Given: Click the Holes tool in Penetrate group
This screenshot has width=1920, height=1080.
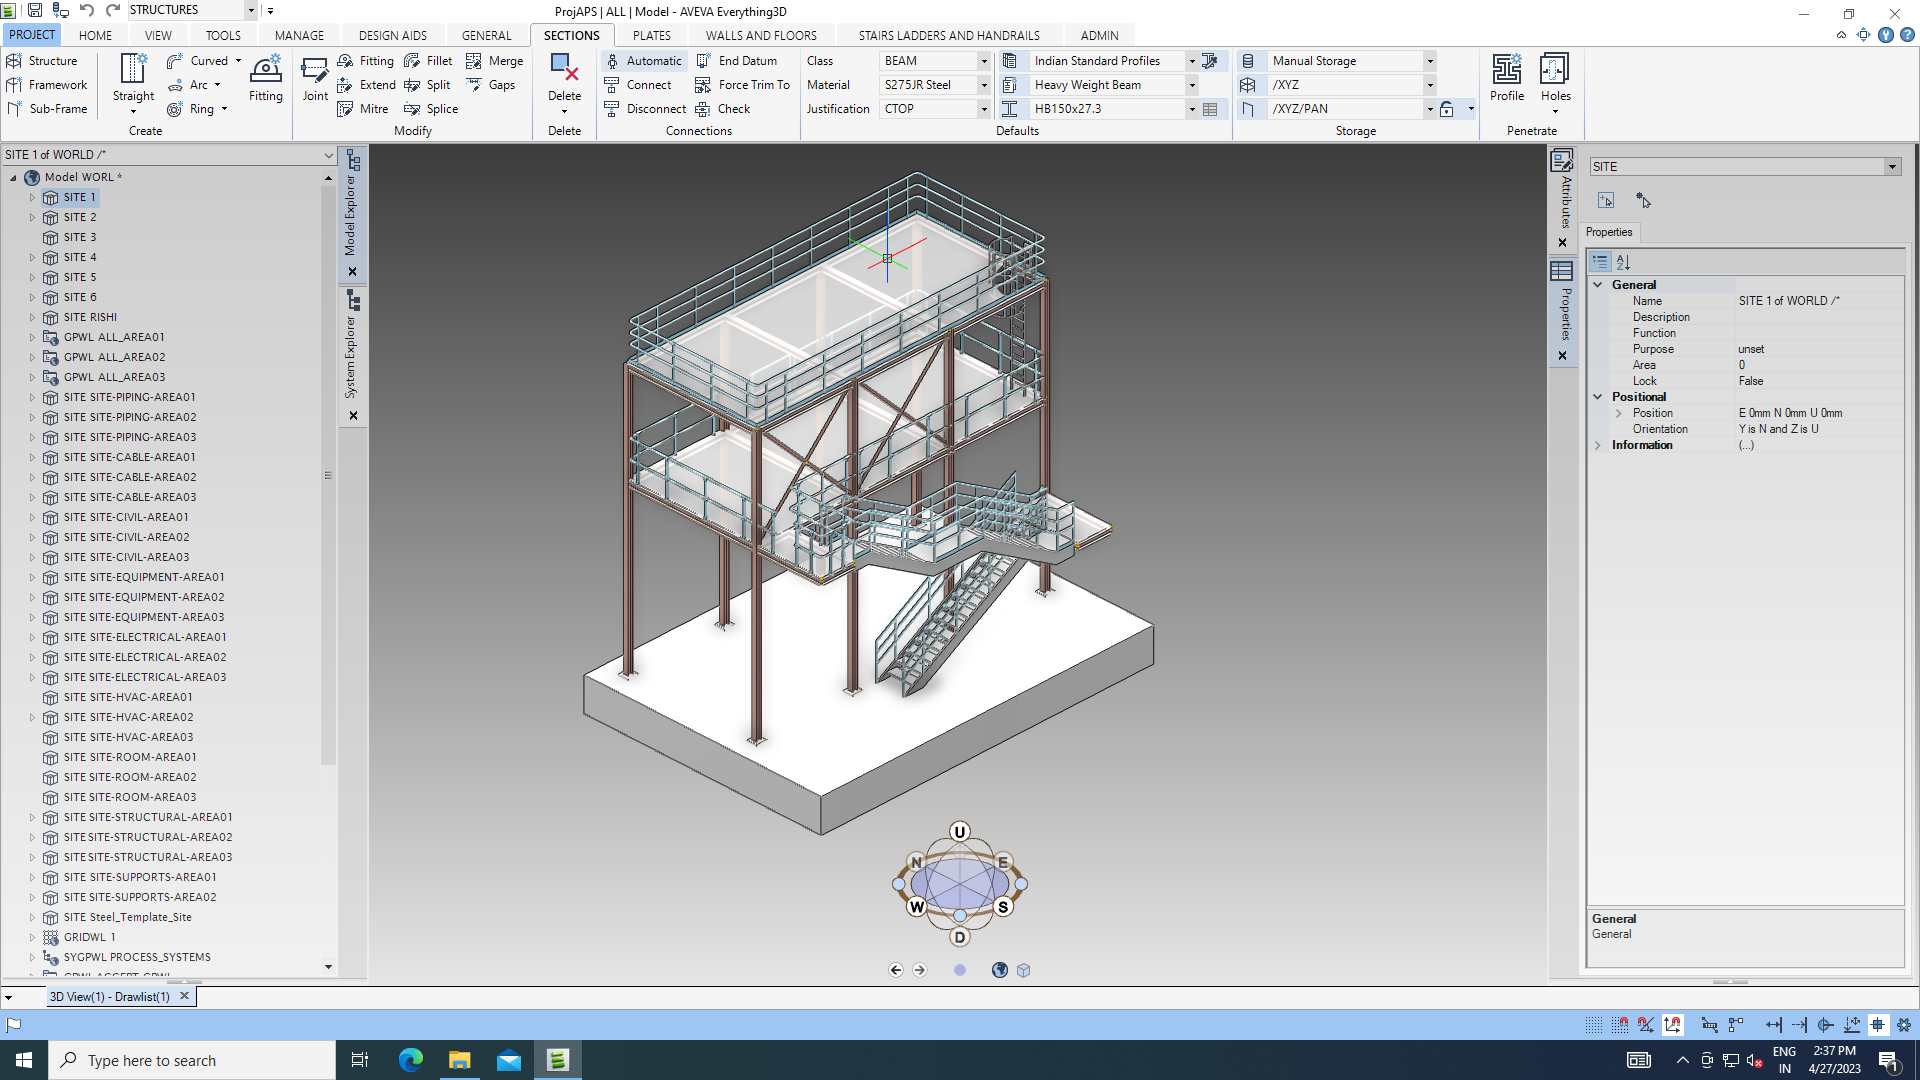Looking at the screenshot, I should coord(1556,75).
